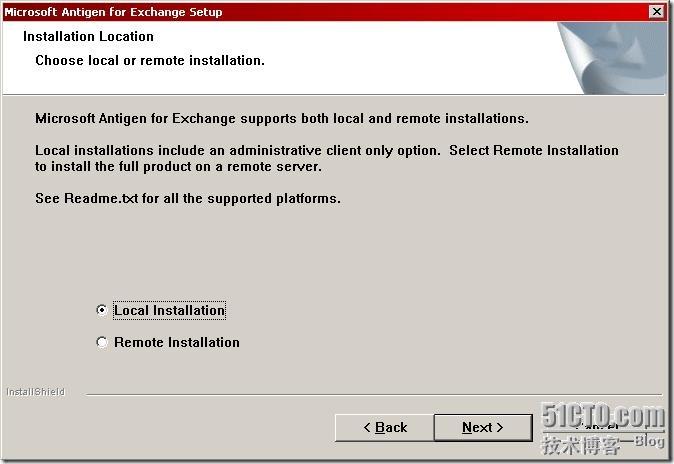Screen dimensions: 674x464
Task: Select the Remote Installation radio button
Action: coord(102,342)
